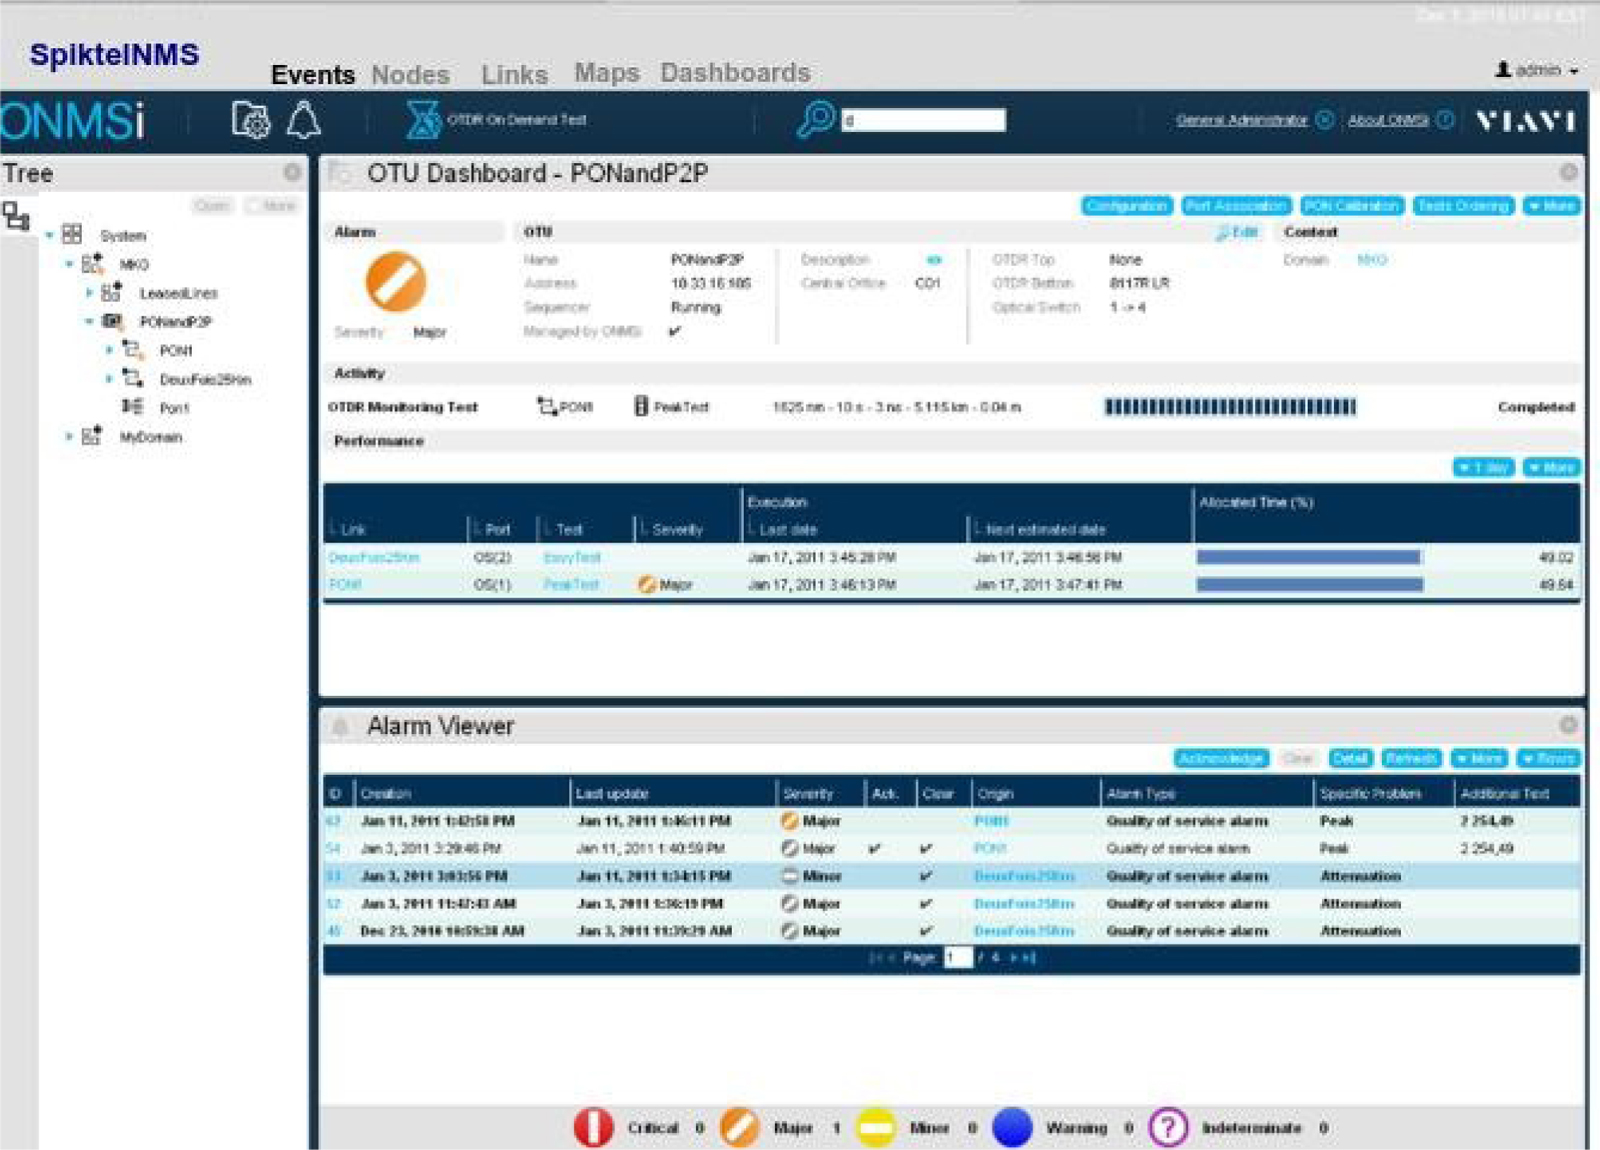Screen dimensions: 1600x1150
Task: Collapse the System tree node
Action: (49, 235)
